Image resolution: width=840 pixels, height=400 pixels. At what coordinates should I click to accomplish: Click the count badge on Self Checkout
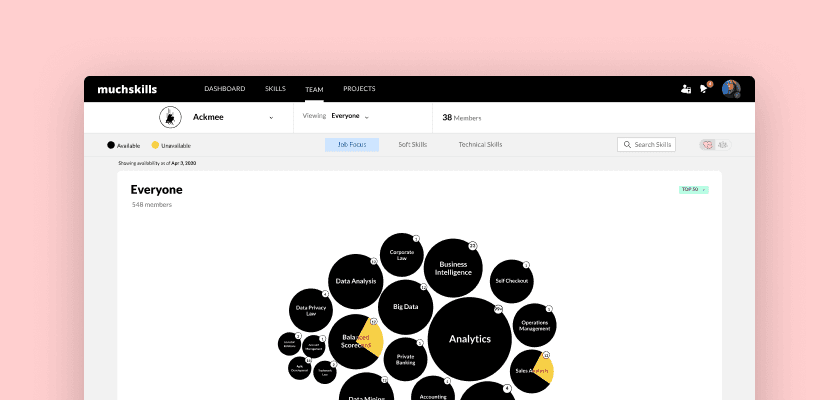tap(526, 265)
